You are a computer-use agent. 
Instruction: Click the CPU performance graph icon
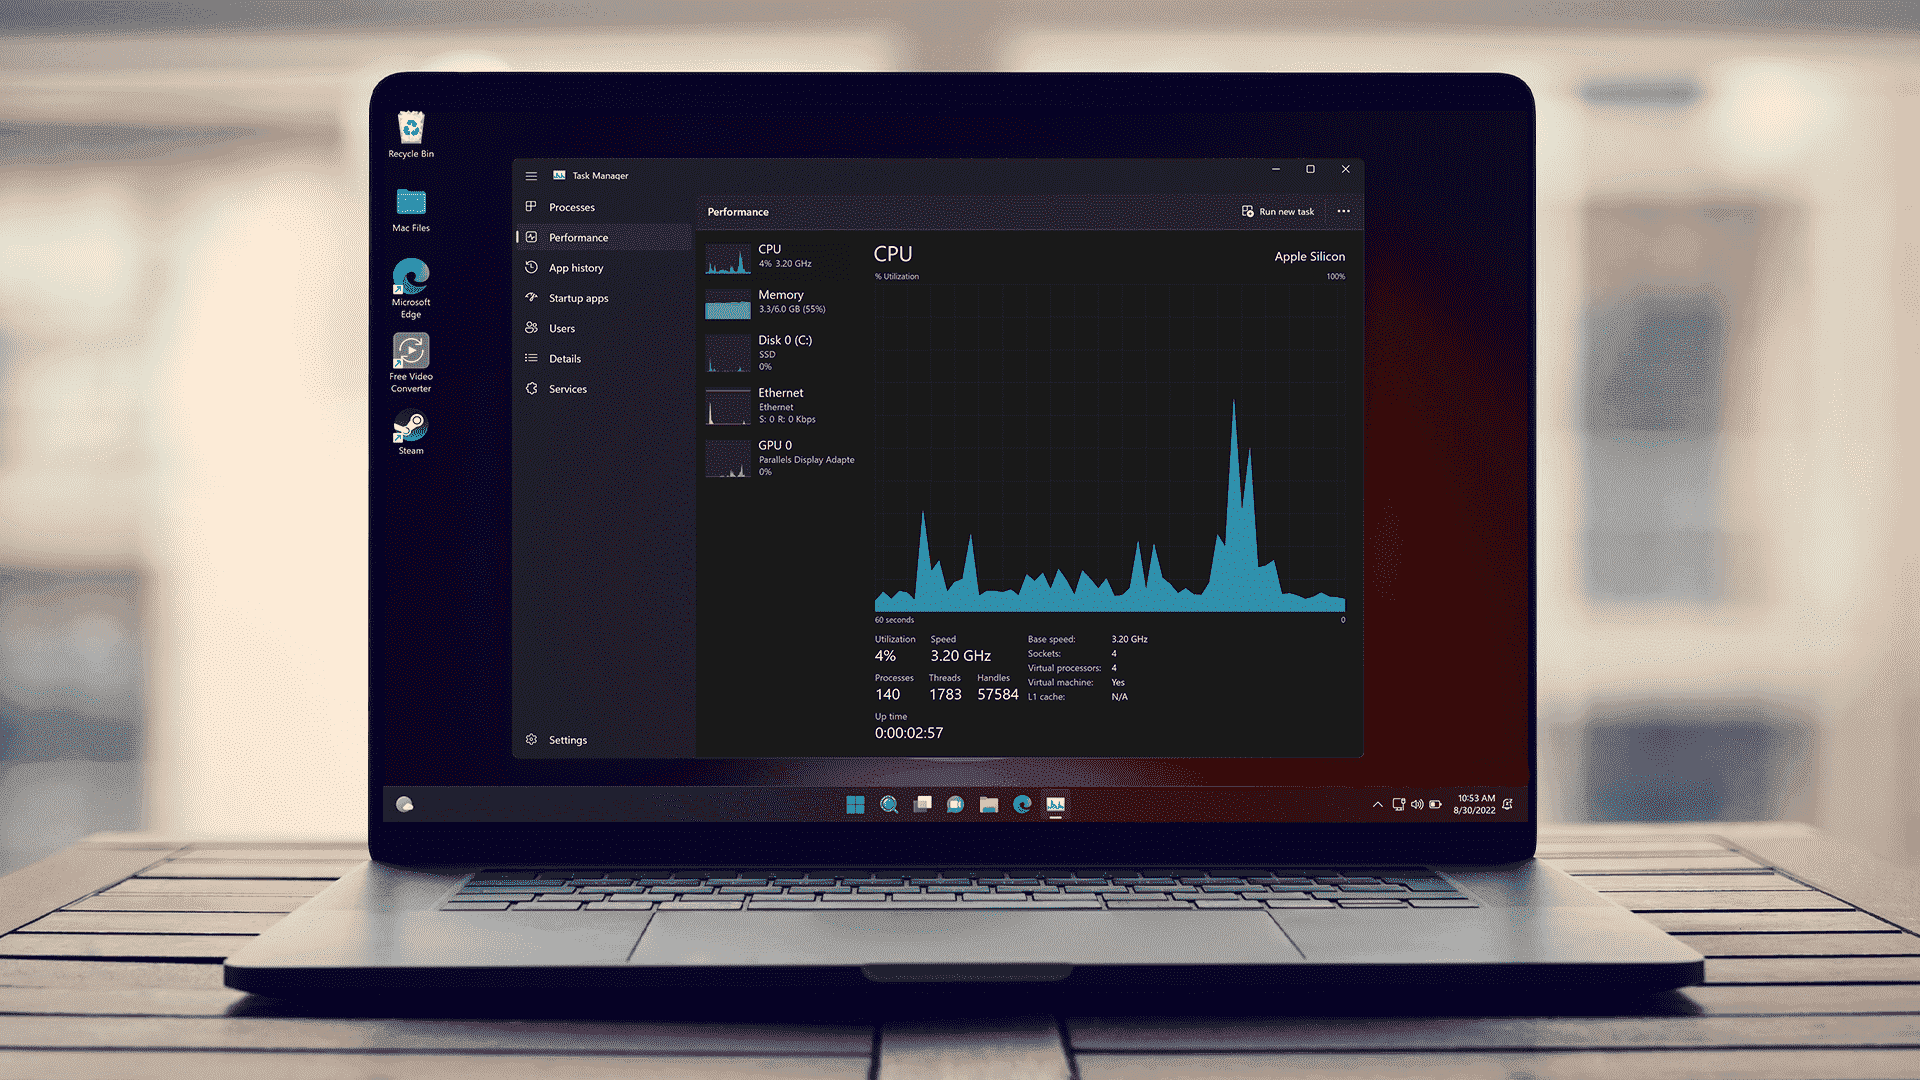728,257
